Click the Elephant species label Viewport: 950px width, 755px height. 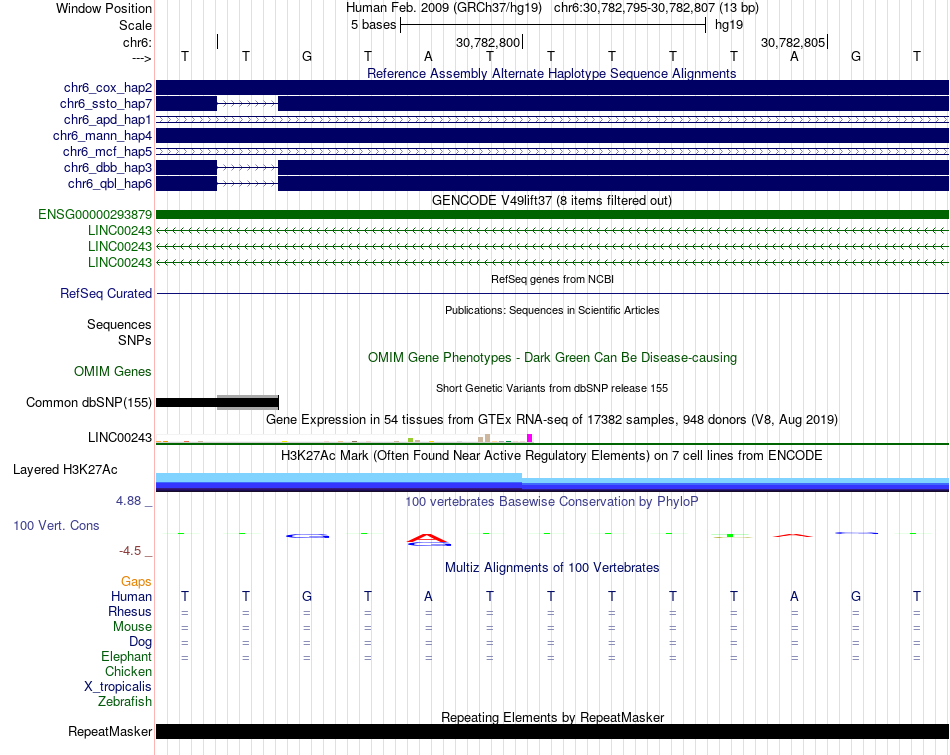(127, 656)
